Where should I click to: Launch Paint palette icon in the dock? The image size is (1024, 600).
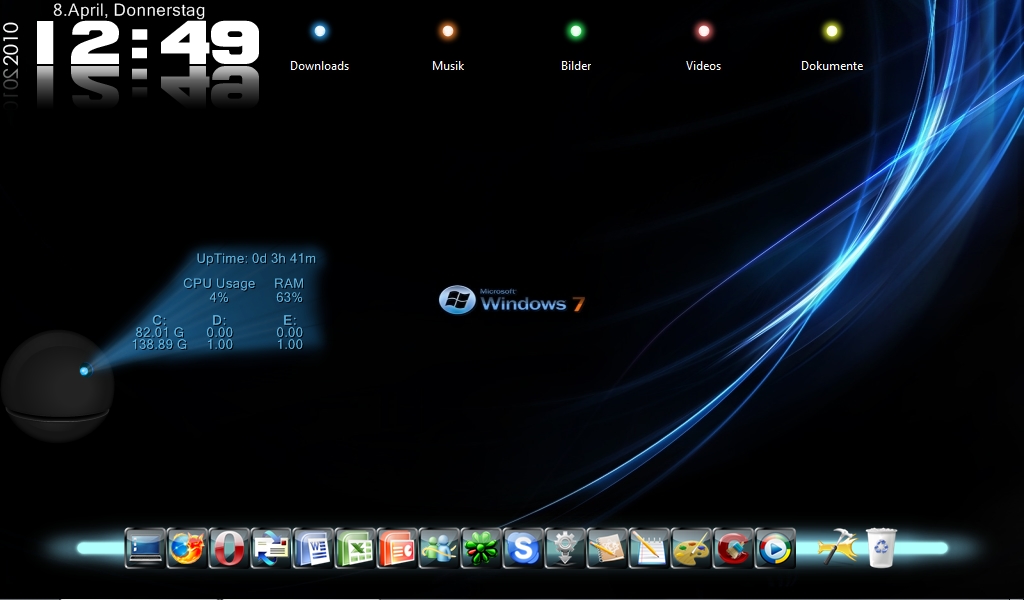[691, 548]
